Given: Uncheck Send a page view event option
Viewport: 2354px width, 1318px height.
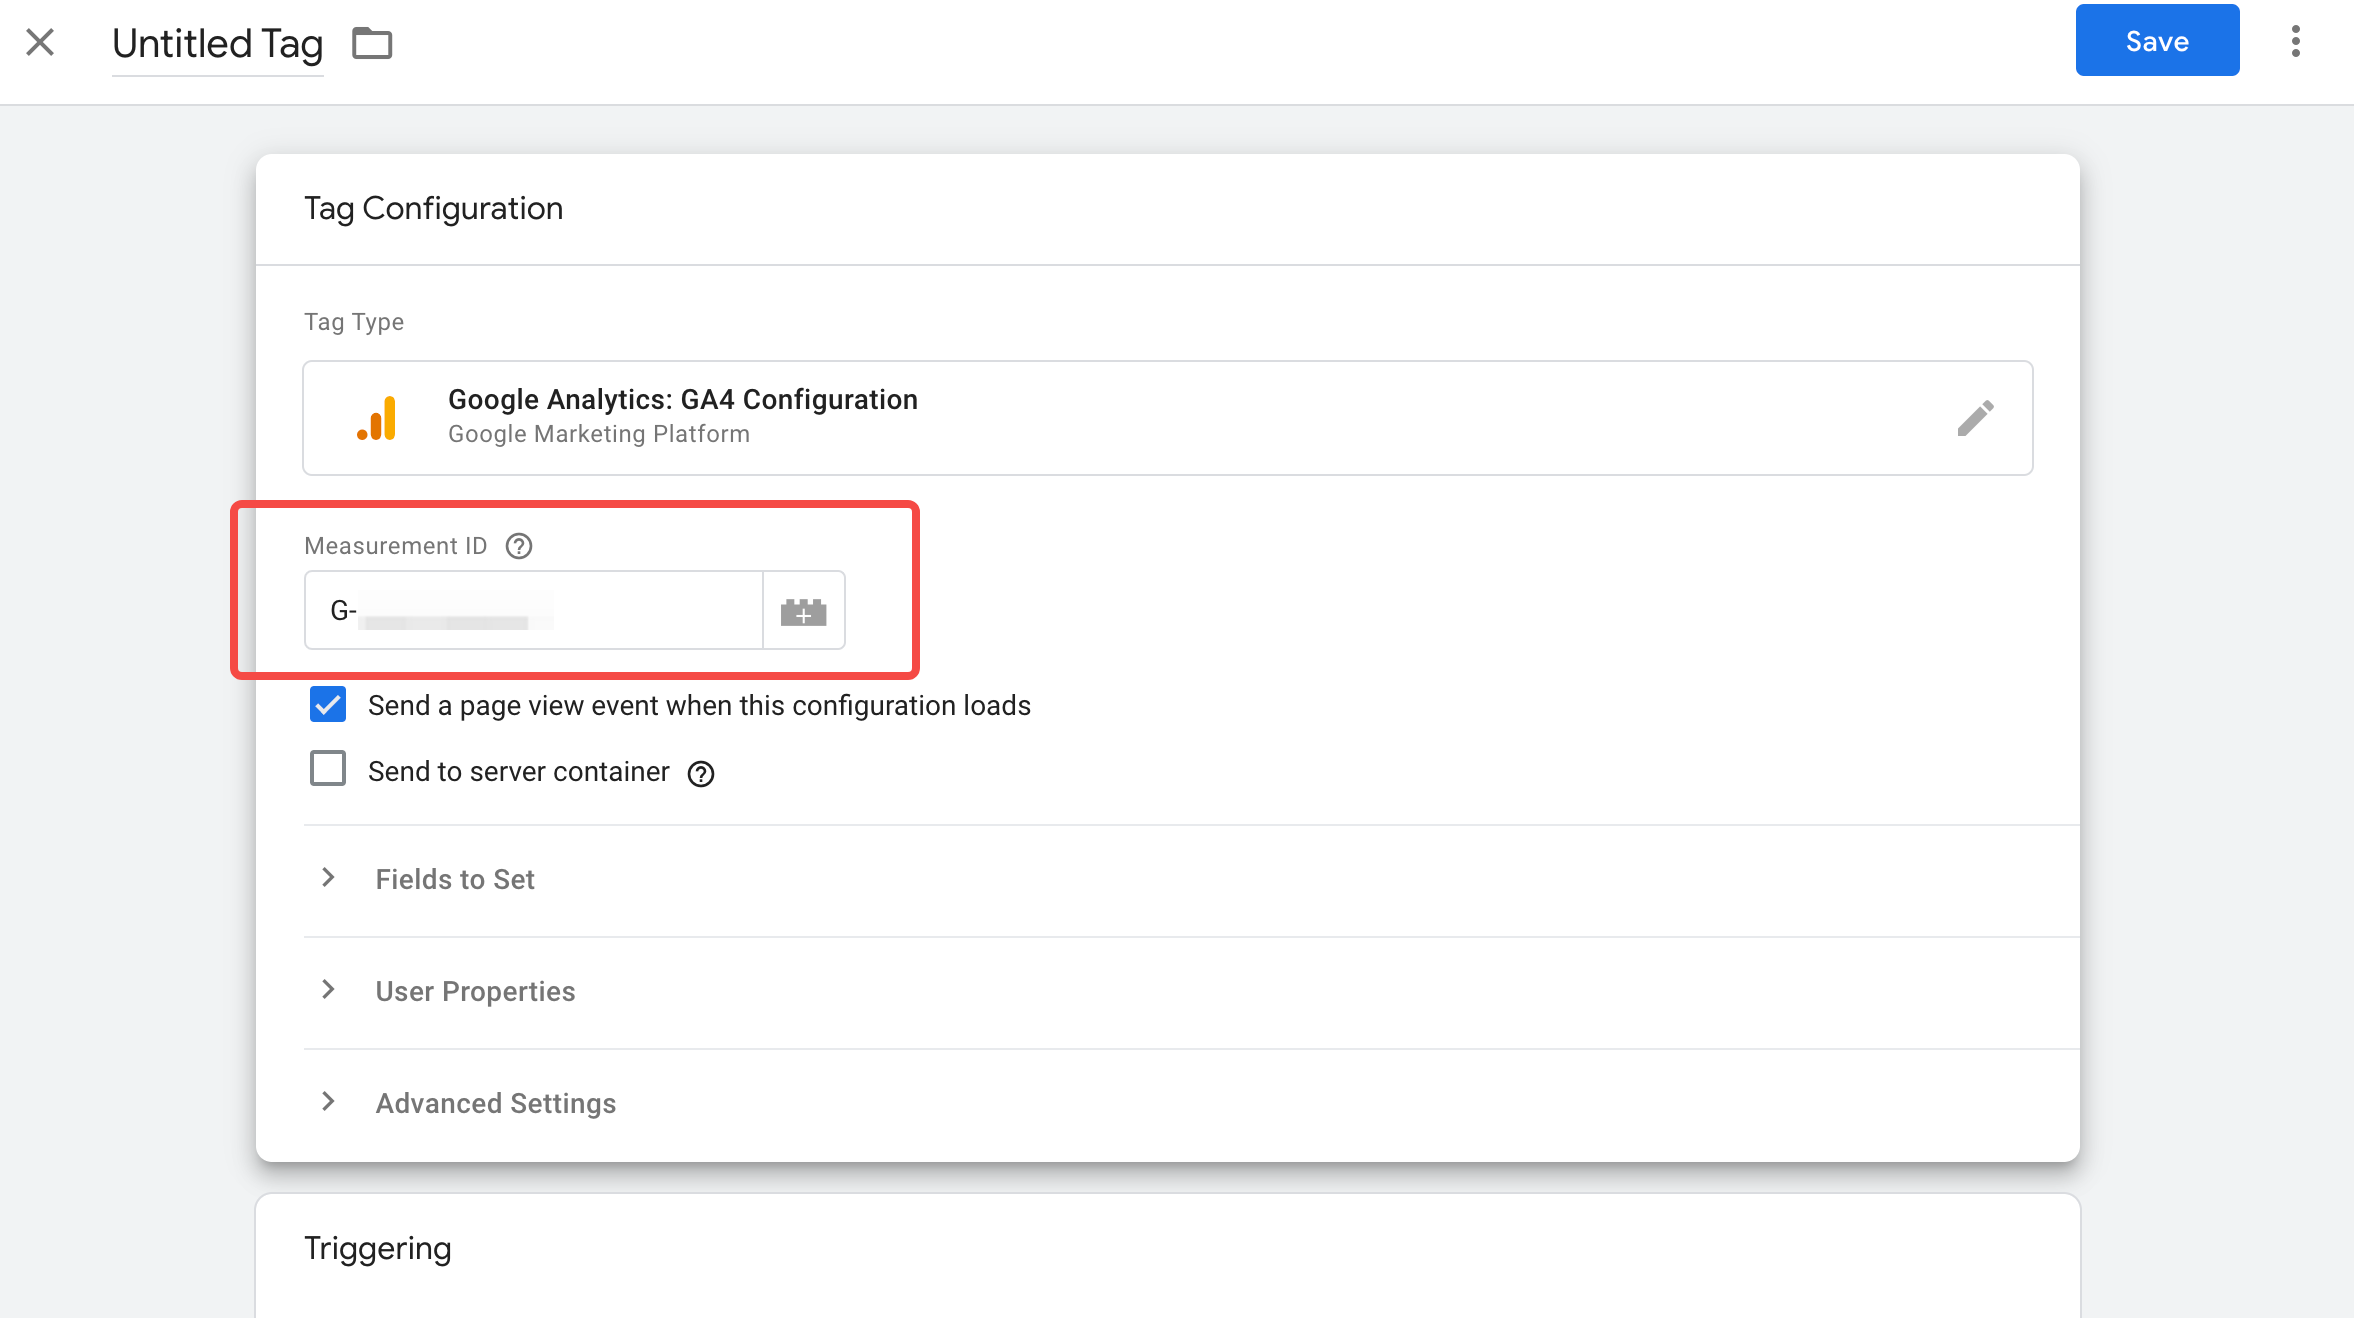Looking at the screenshot, I should [327, 705].
